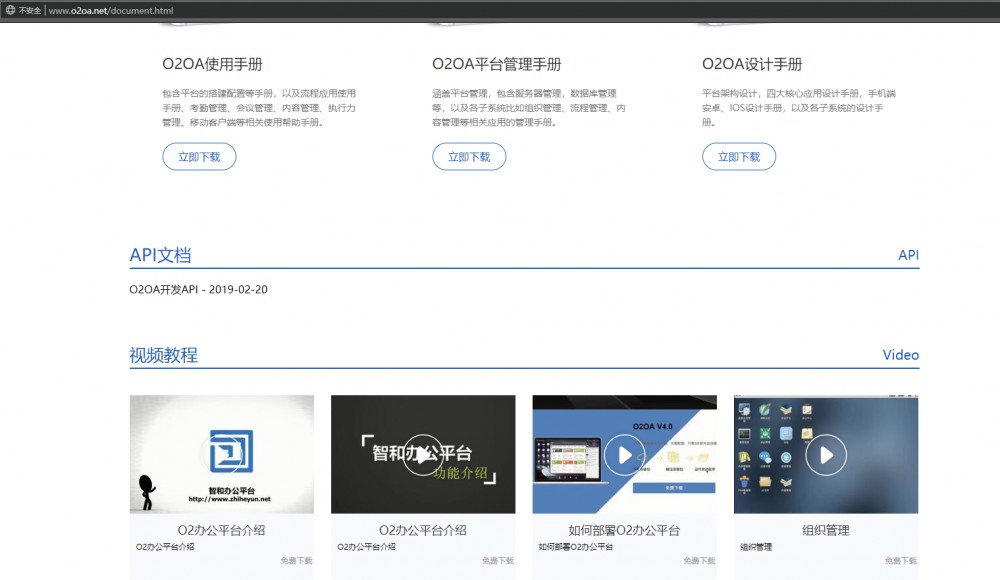
Task: Download the O2OA设计手册
Action: 739,156
